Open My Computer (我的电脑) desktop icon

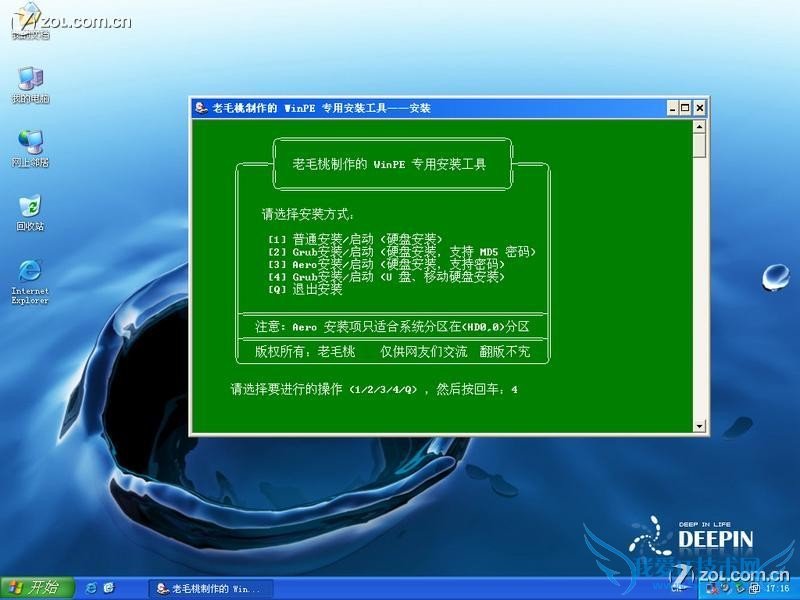(x=30, y=80)
